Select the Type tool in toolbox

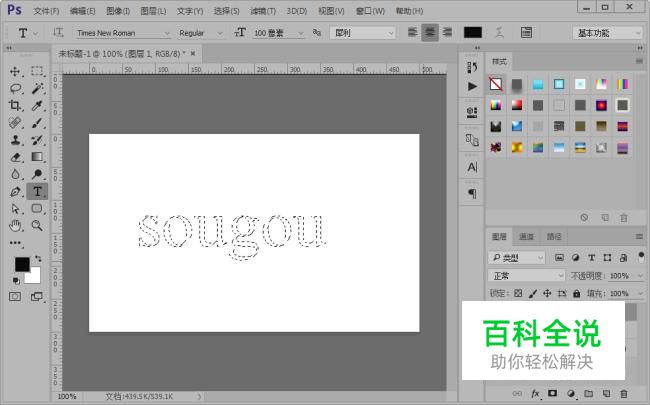point(37,192)
